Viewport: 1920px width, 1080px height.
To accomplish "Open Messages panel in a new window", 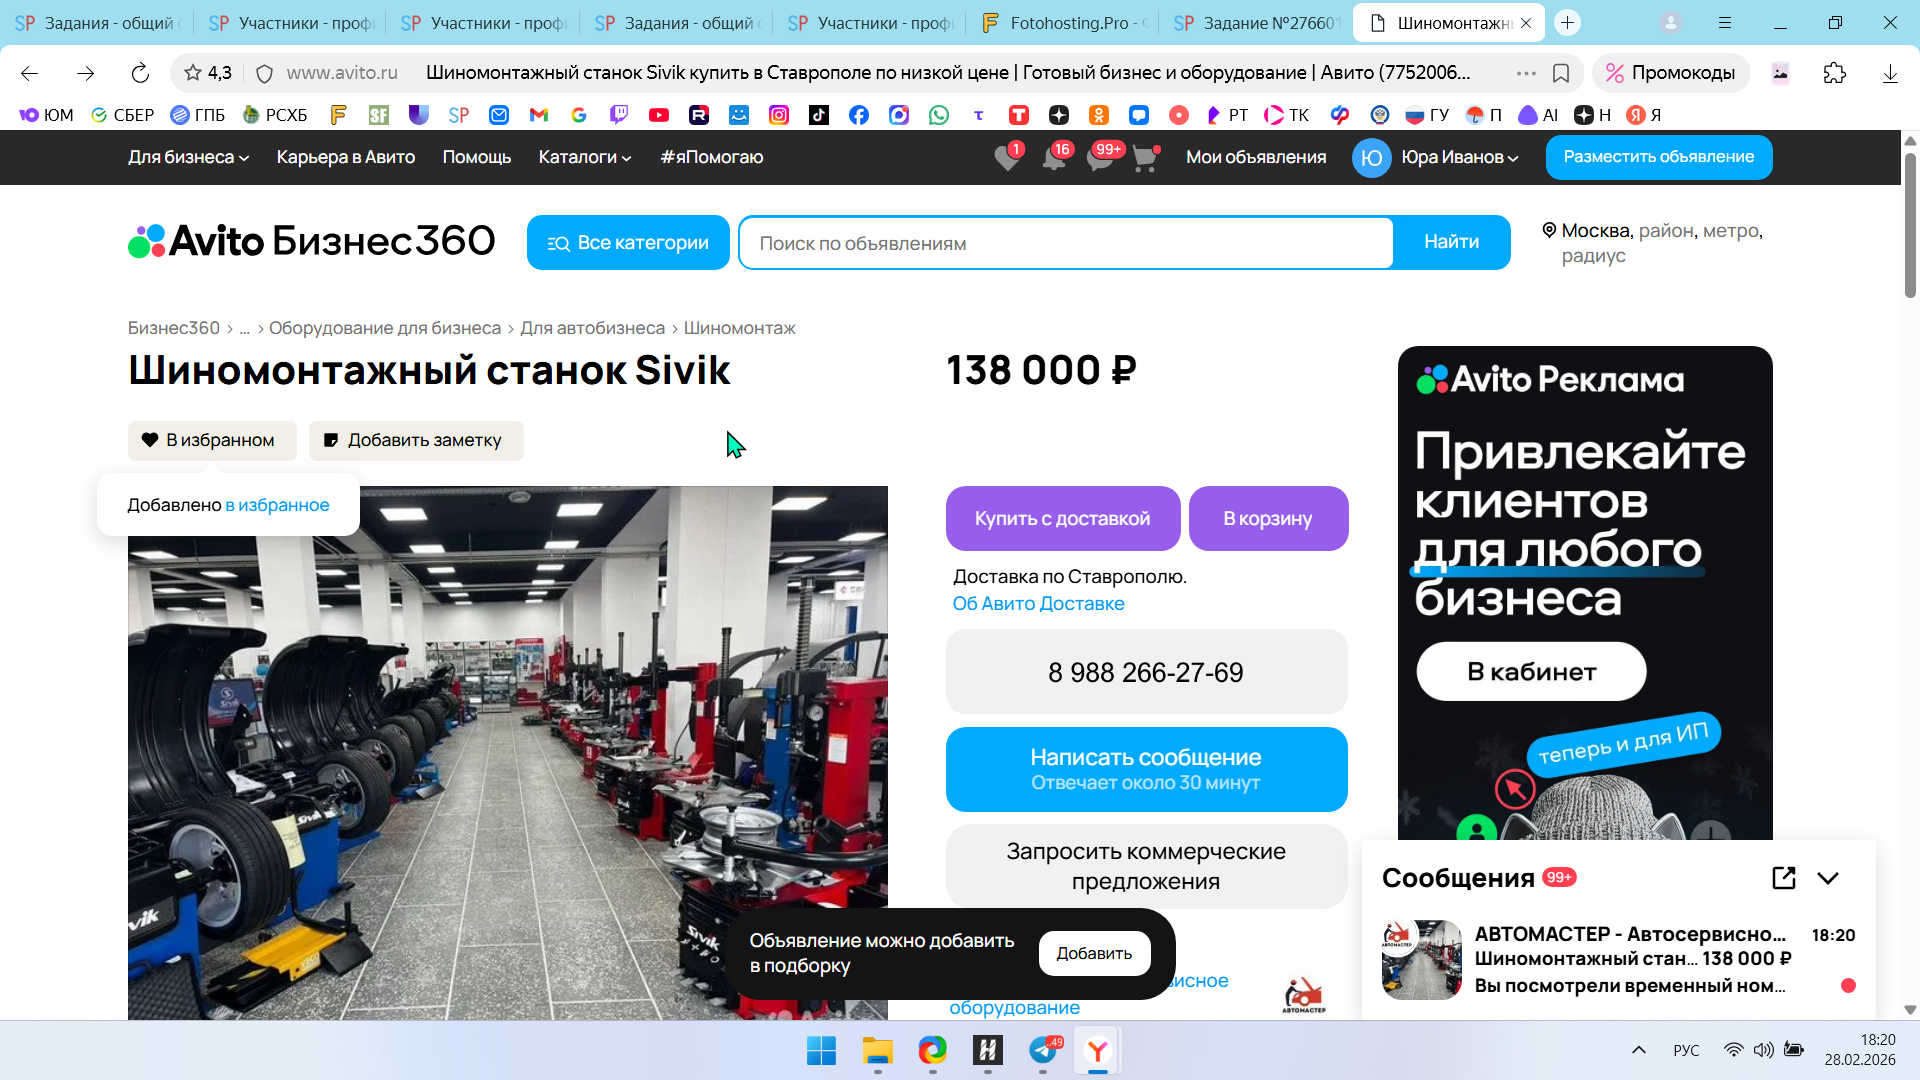I will click(1784, 878).
